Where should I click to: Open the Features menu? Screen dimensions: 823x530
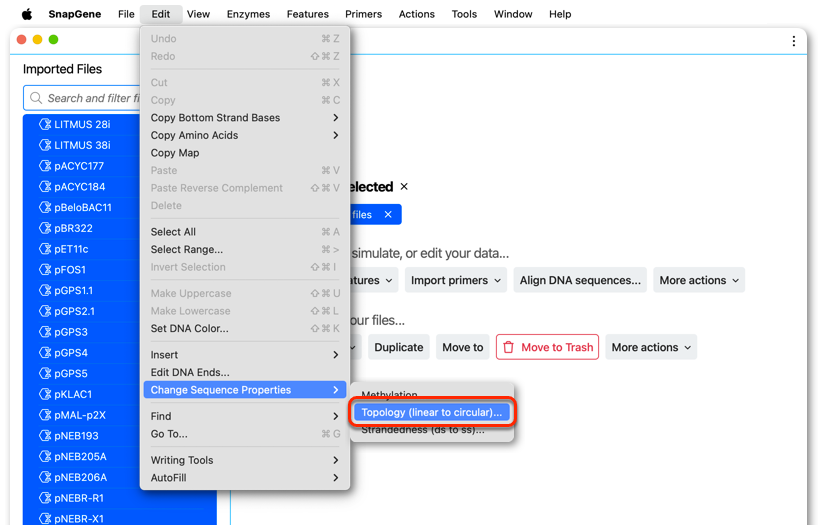click(308, 14)
